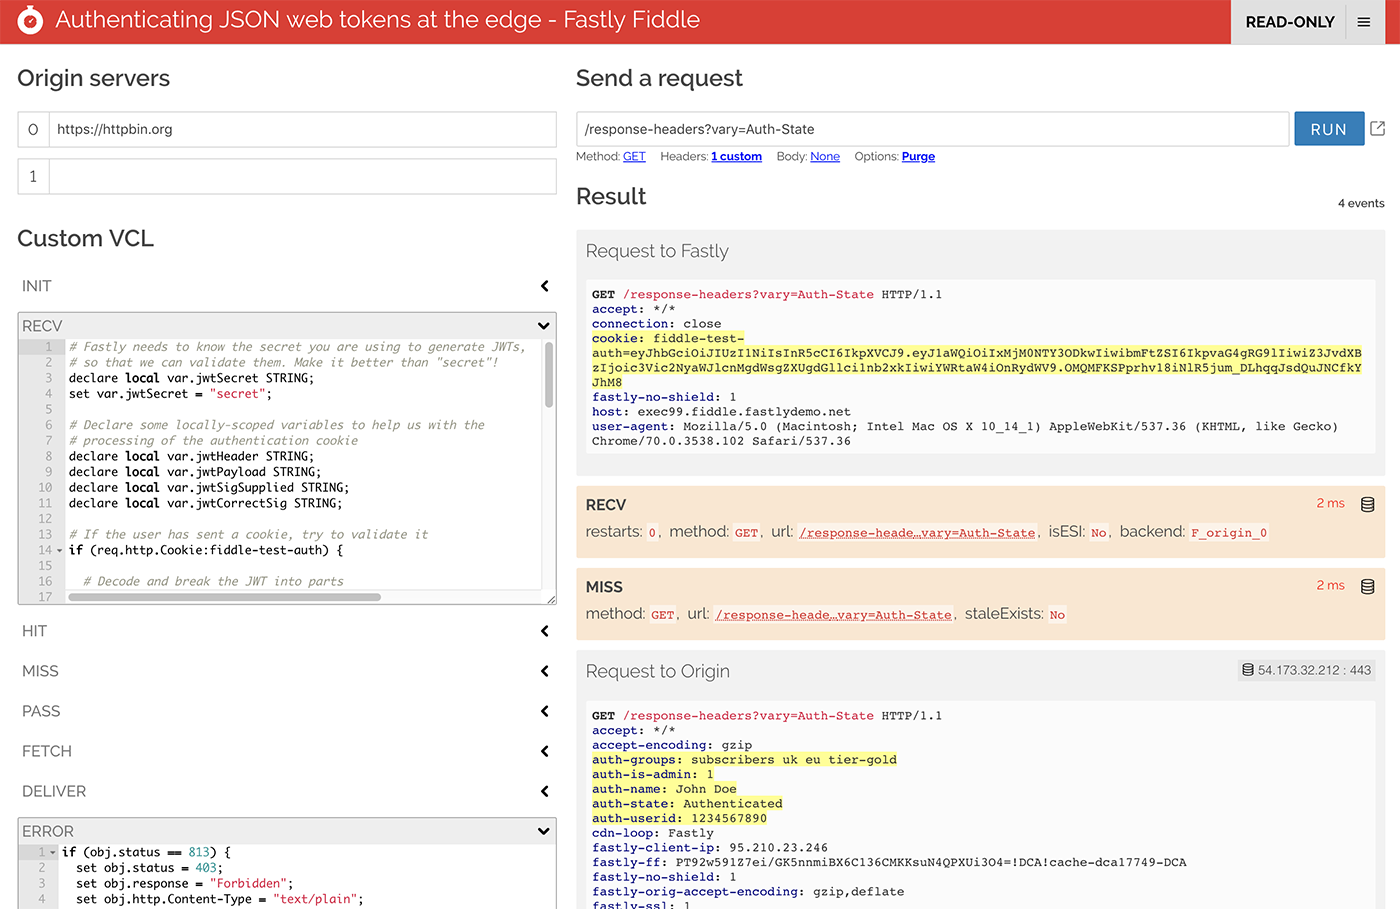Expand the MISS VCL section
The image size is (1400, 909).
point(544,671)
